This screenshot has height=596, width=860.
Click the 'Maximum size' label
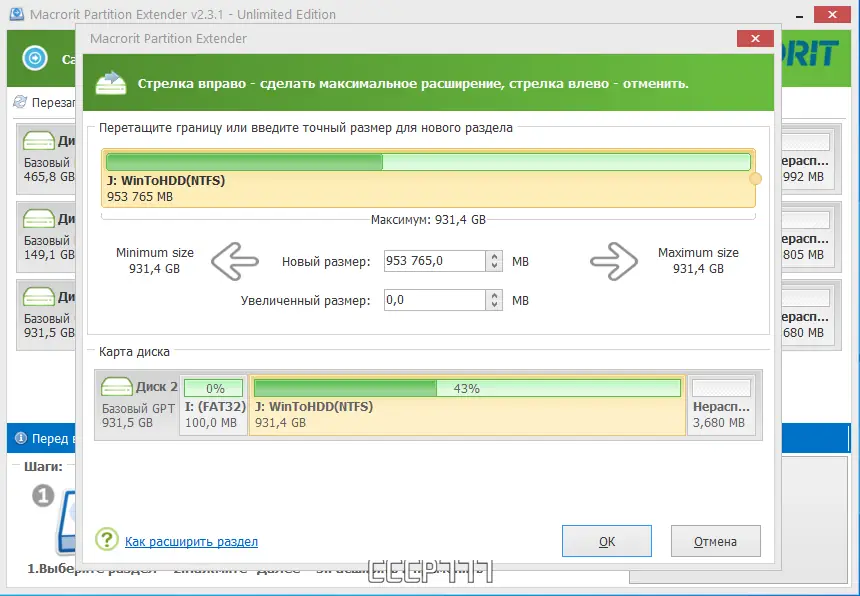[698, 253]
